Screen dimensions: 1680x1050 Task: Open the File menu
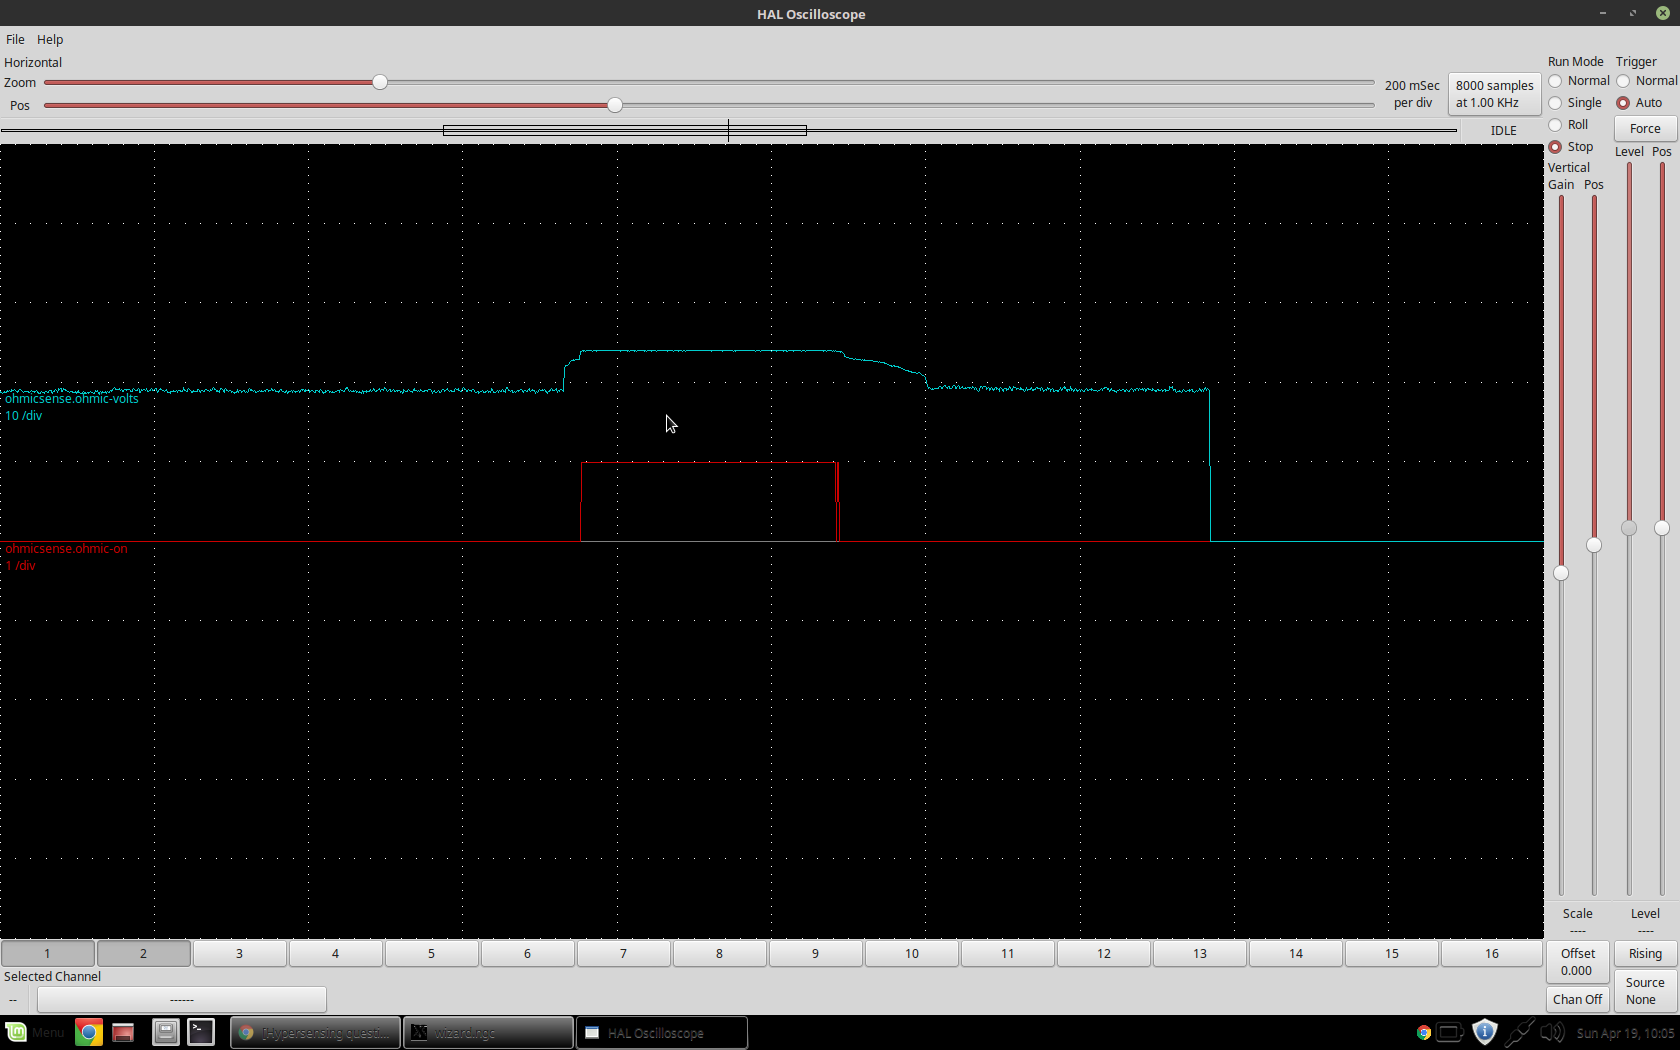pos(15,39)
